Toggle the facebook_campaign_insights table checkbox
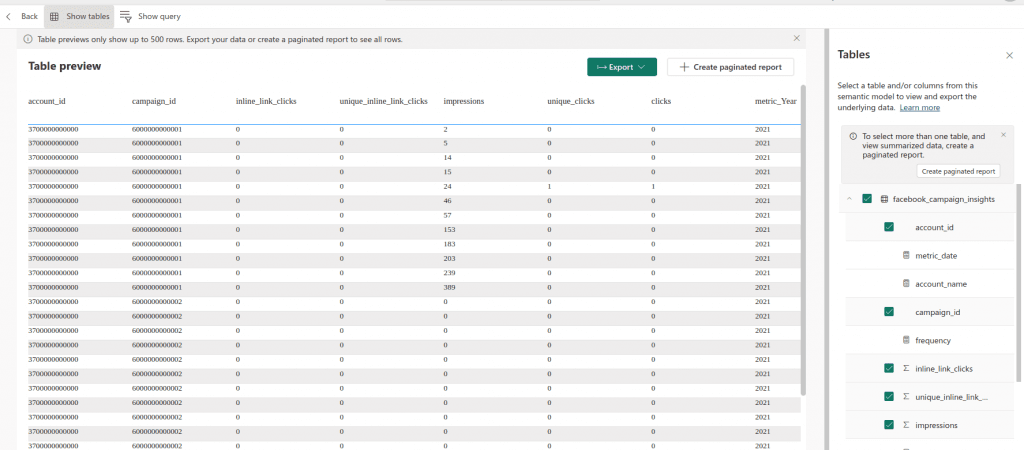1024x450 pixels. click(866, 199)
